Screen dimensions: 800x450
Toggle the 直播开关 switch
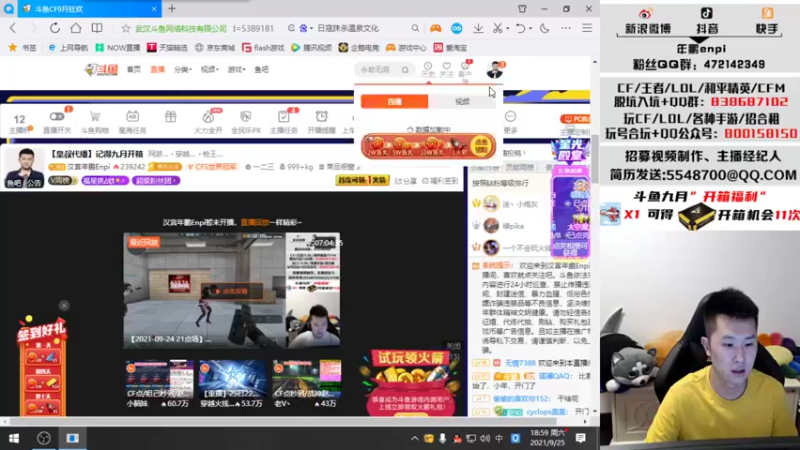(57, 122)
